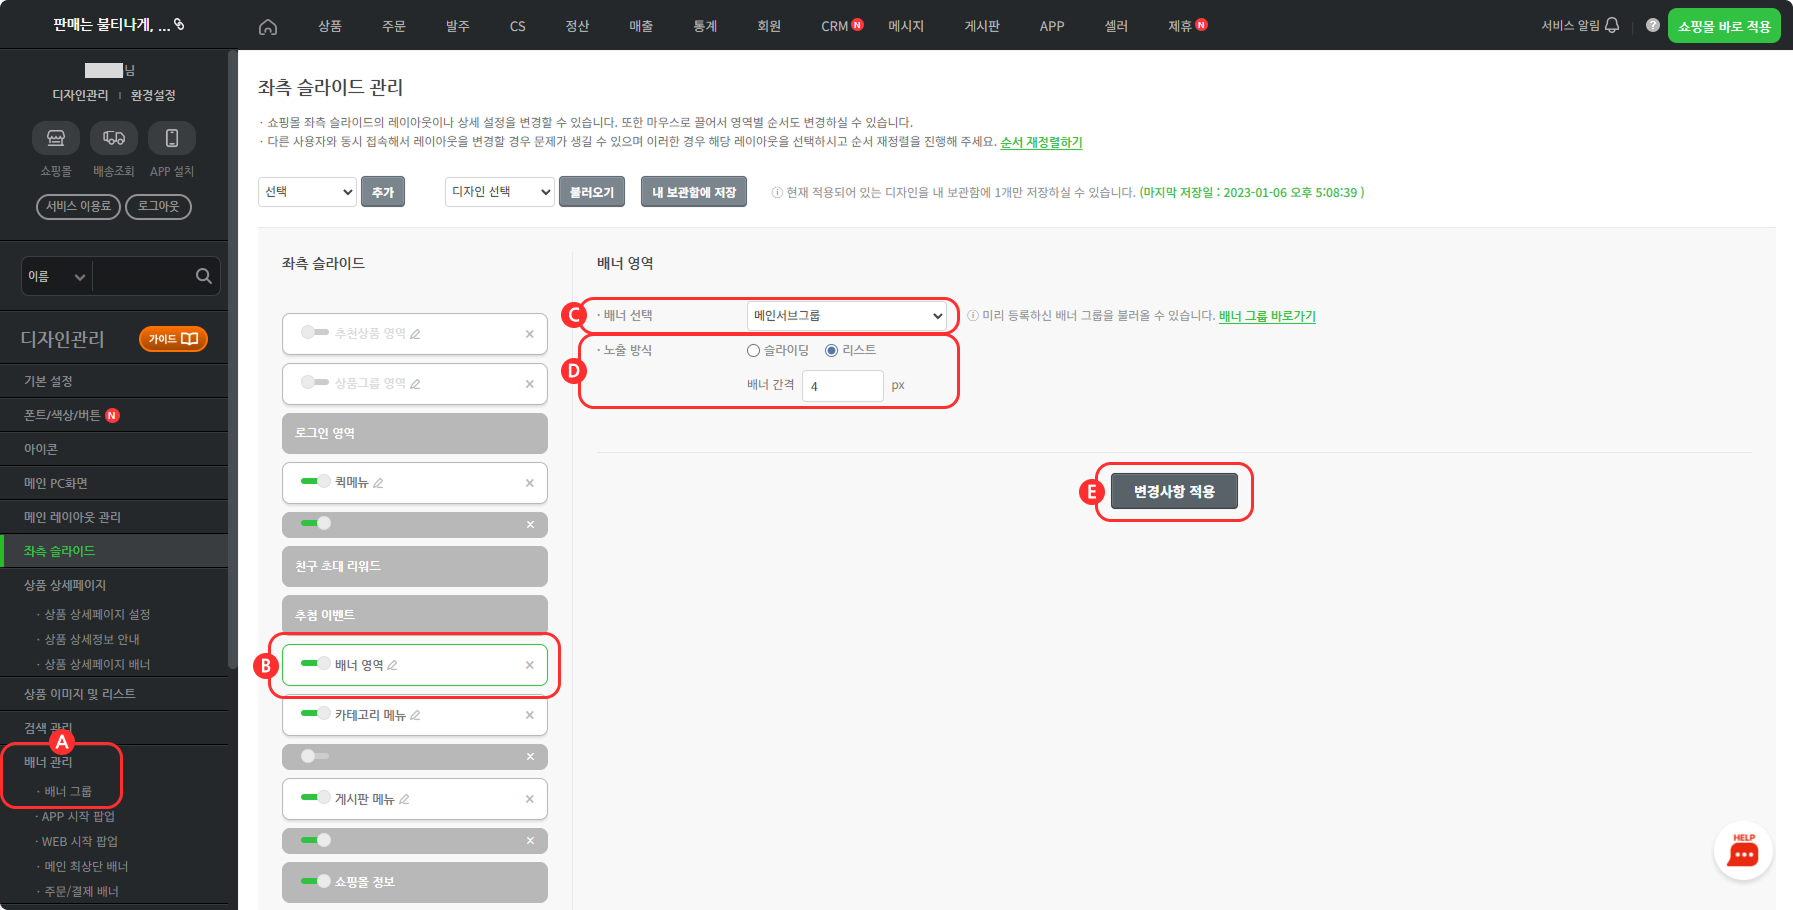
Task: Remove the 배너 영역 item with X
Action: click(530, 665)
